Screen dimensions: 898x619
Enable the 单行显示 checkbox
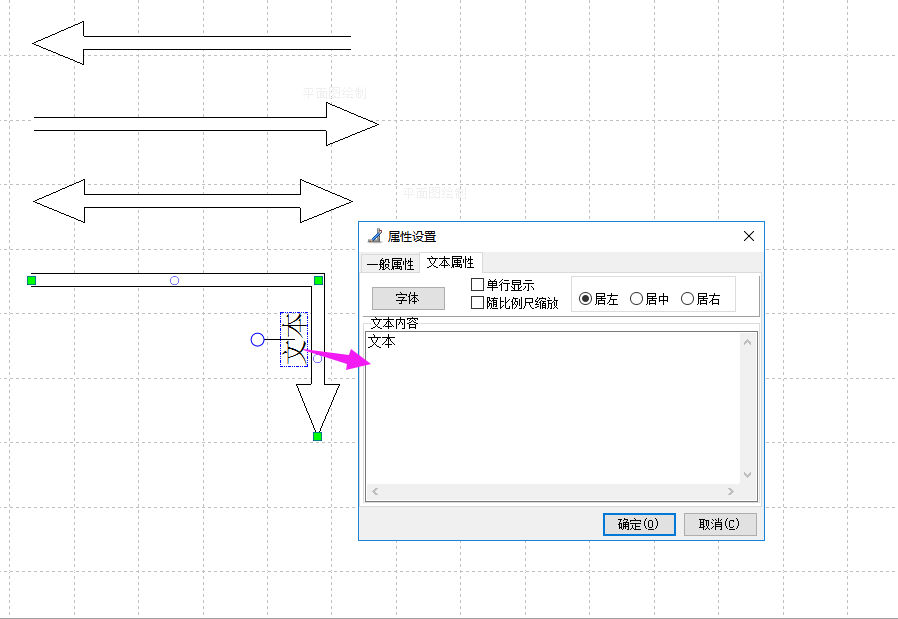coord(477,285)
